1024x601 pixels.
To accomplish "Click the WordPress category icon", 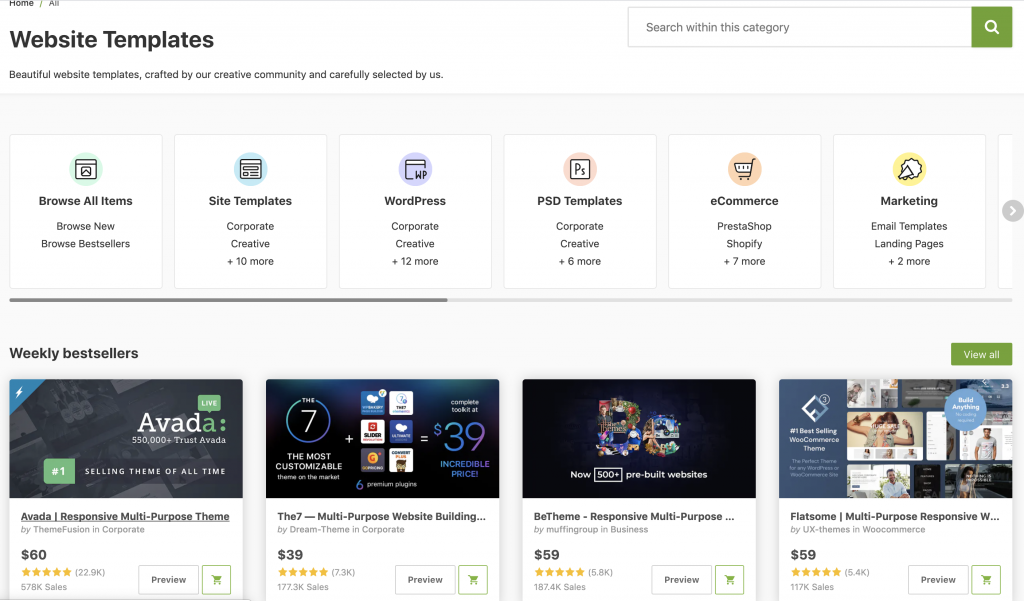I will 415,169.
